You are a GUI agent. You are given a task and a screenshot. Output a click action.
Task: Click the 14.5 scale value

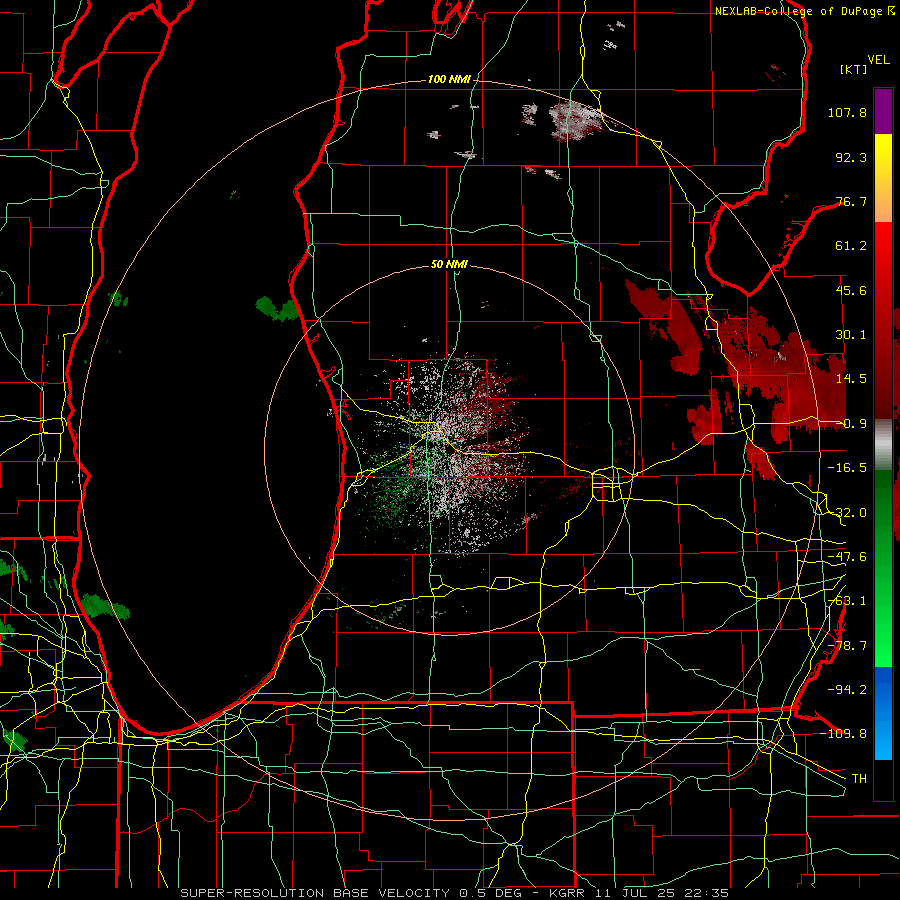pos(851,379)
